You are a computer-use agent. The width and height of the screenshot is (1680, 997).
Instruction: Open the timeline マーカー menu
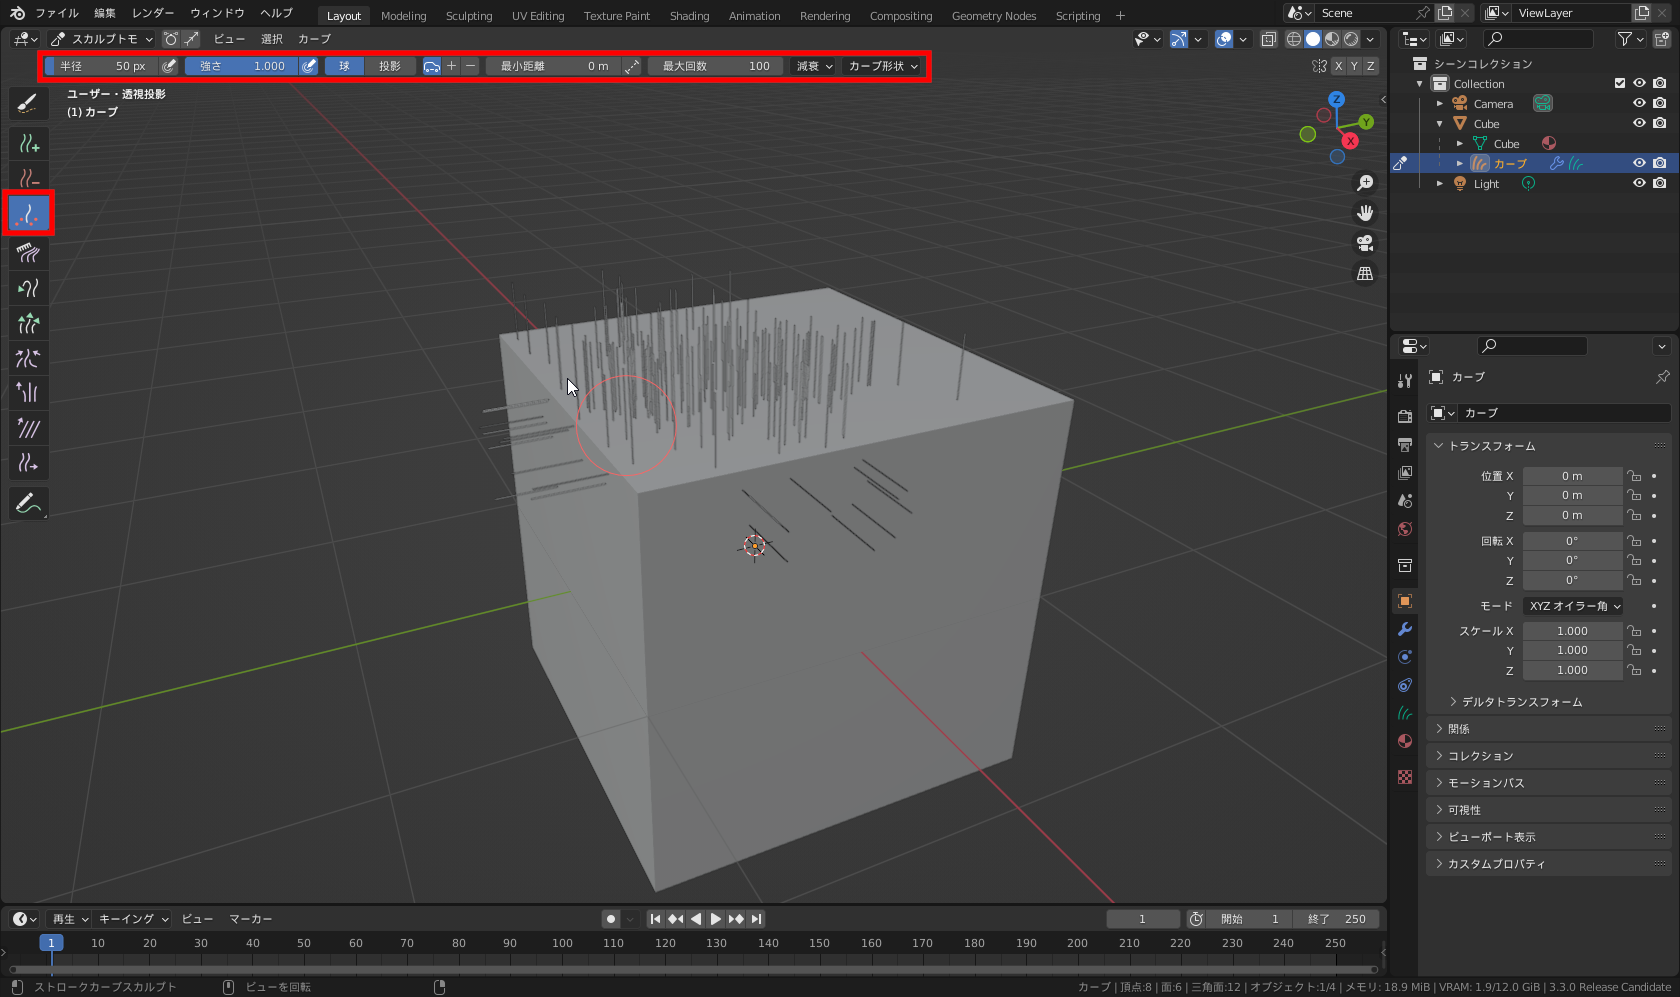click(x=250, y=919)
